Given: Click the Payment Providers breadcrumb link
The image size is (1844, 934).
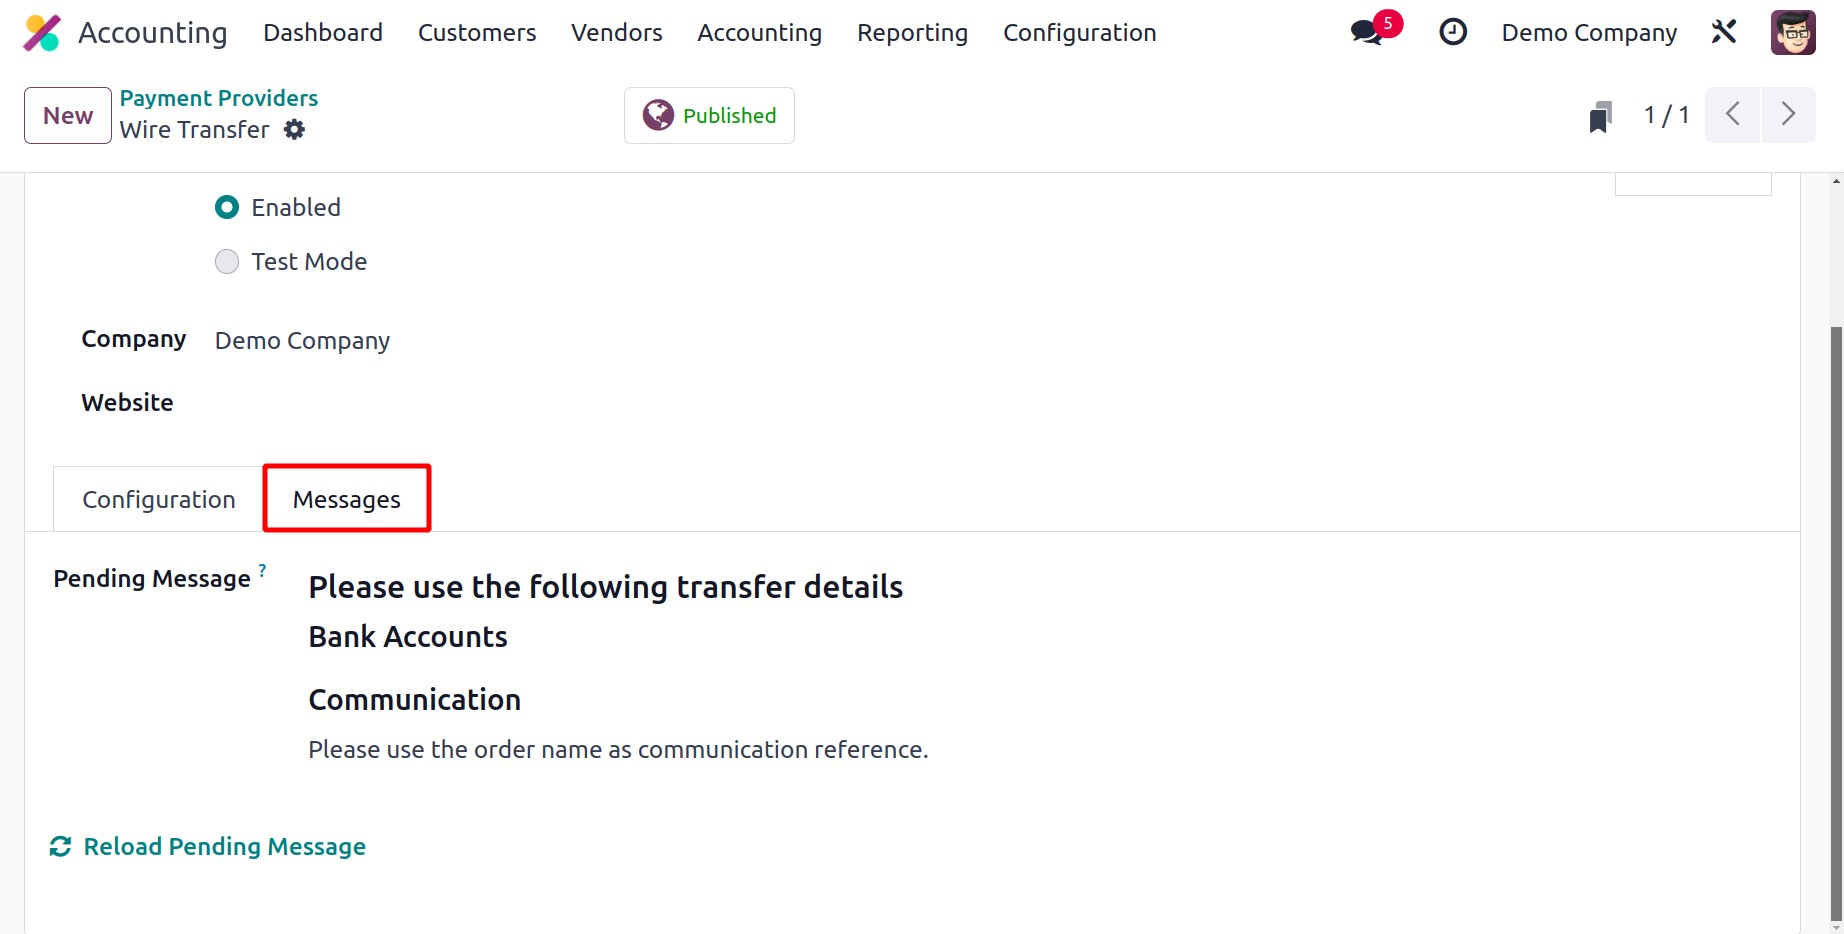Looking at the screenshot, I should coord(219,98).
